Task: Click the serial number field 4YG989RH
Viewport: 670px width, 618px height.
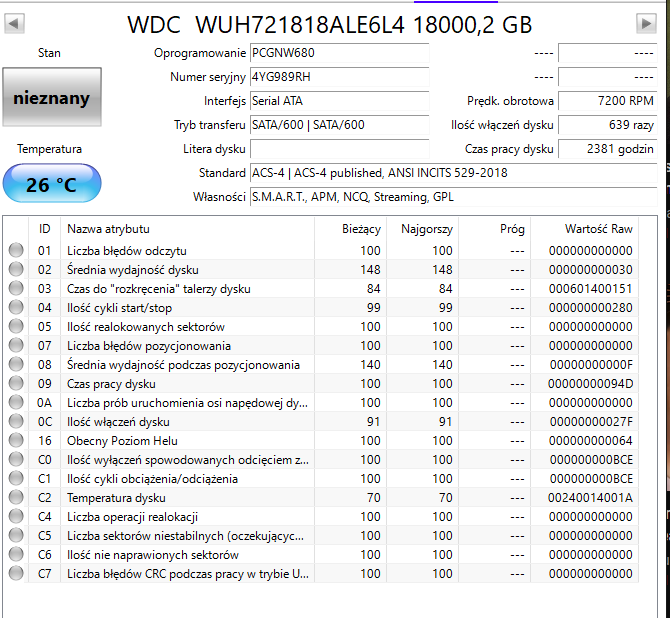Action: coord(339,77)
